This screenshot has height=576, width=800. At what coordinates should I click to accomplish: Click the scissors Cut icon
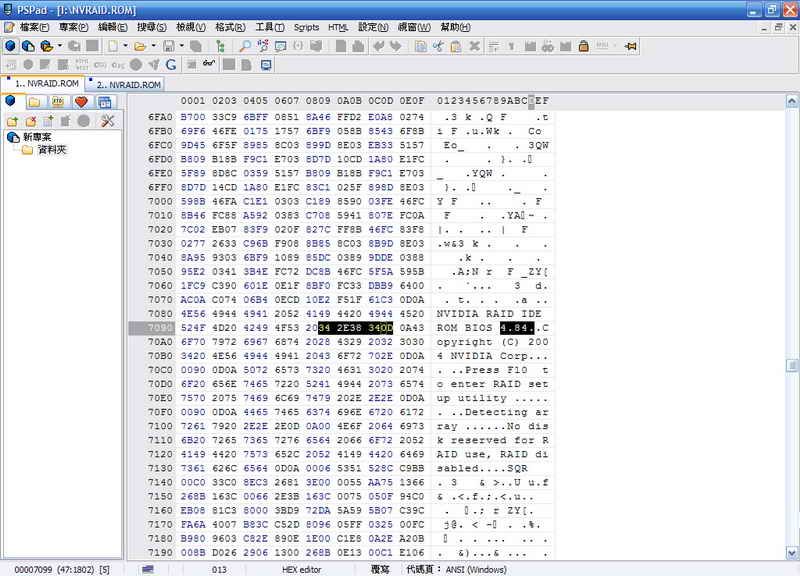[x=438, y=46]
